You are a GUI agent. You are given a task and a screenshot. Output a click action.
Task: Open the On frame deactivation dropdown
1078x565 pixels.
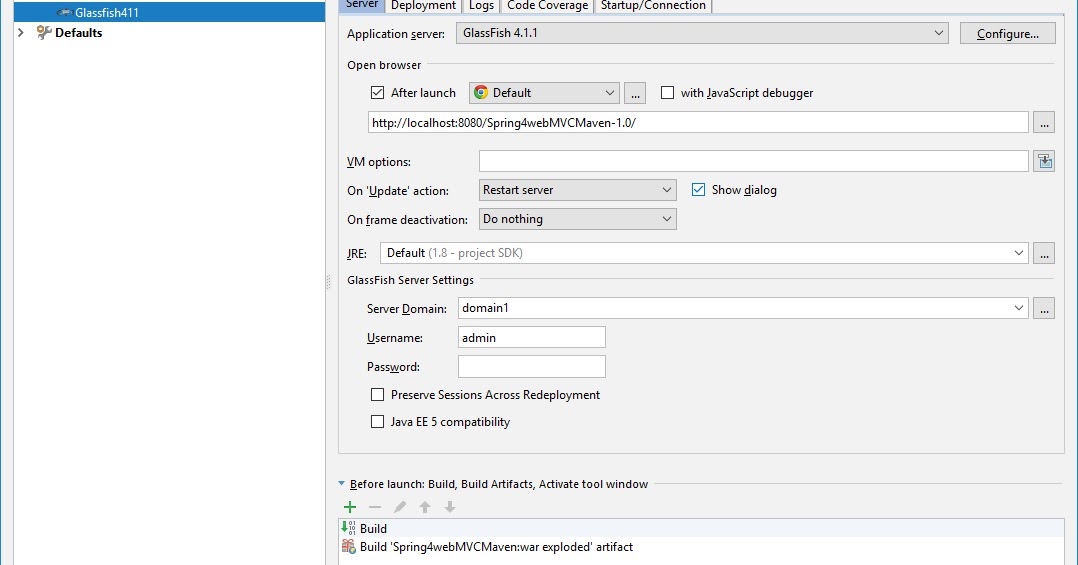(x=578, y=219)
